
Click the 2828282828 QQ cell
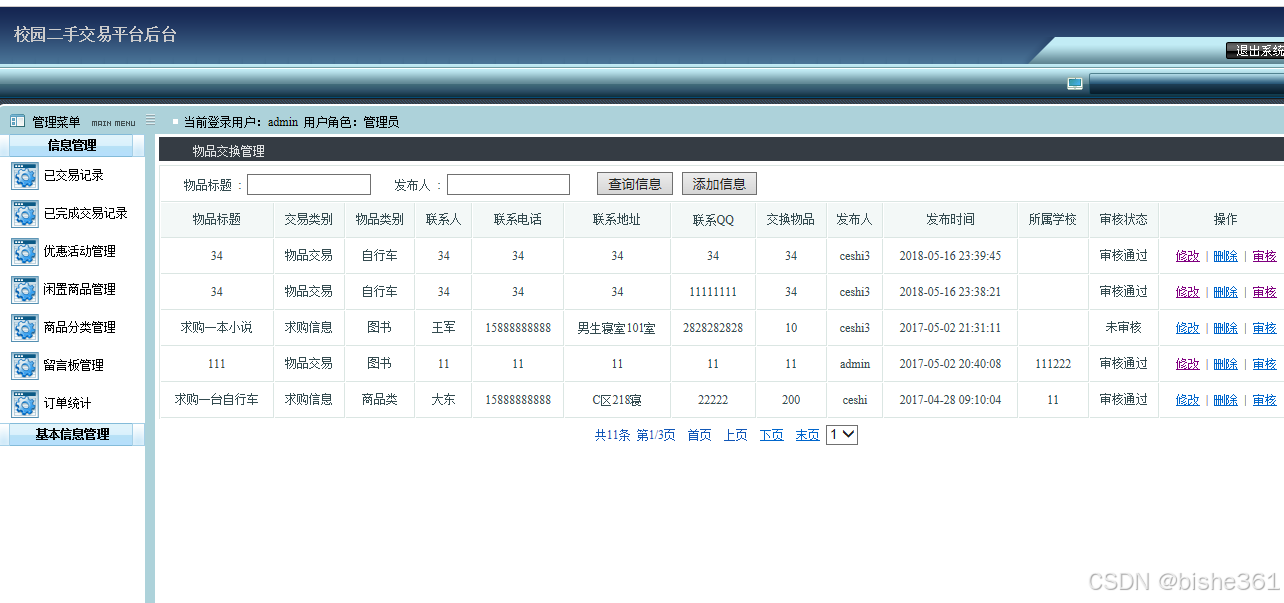coord(713,327)
